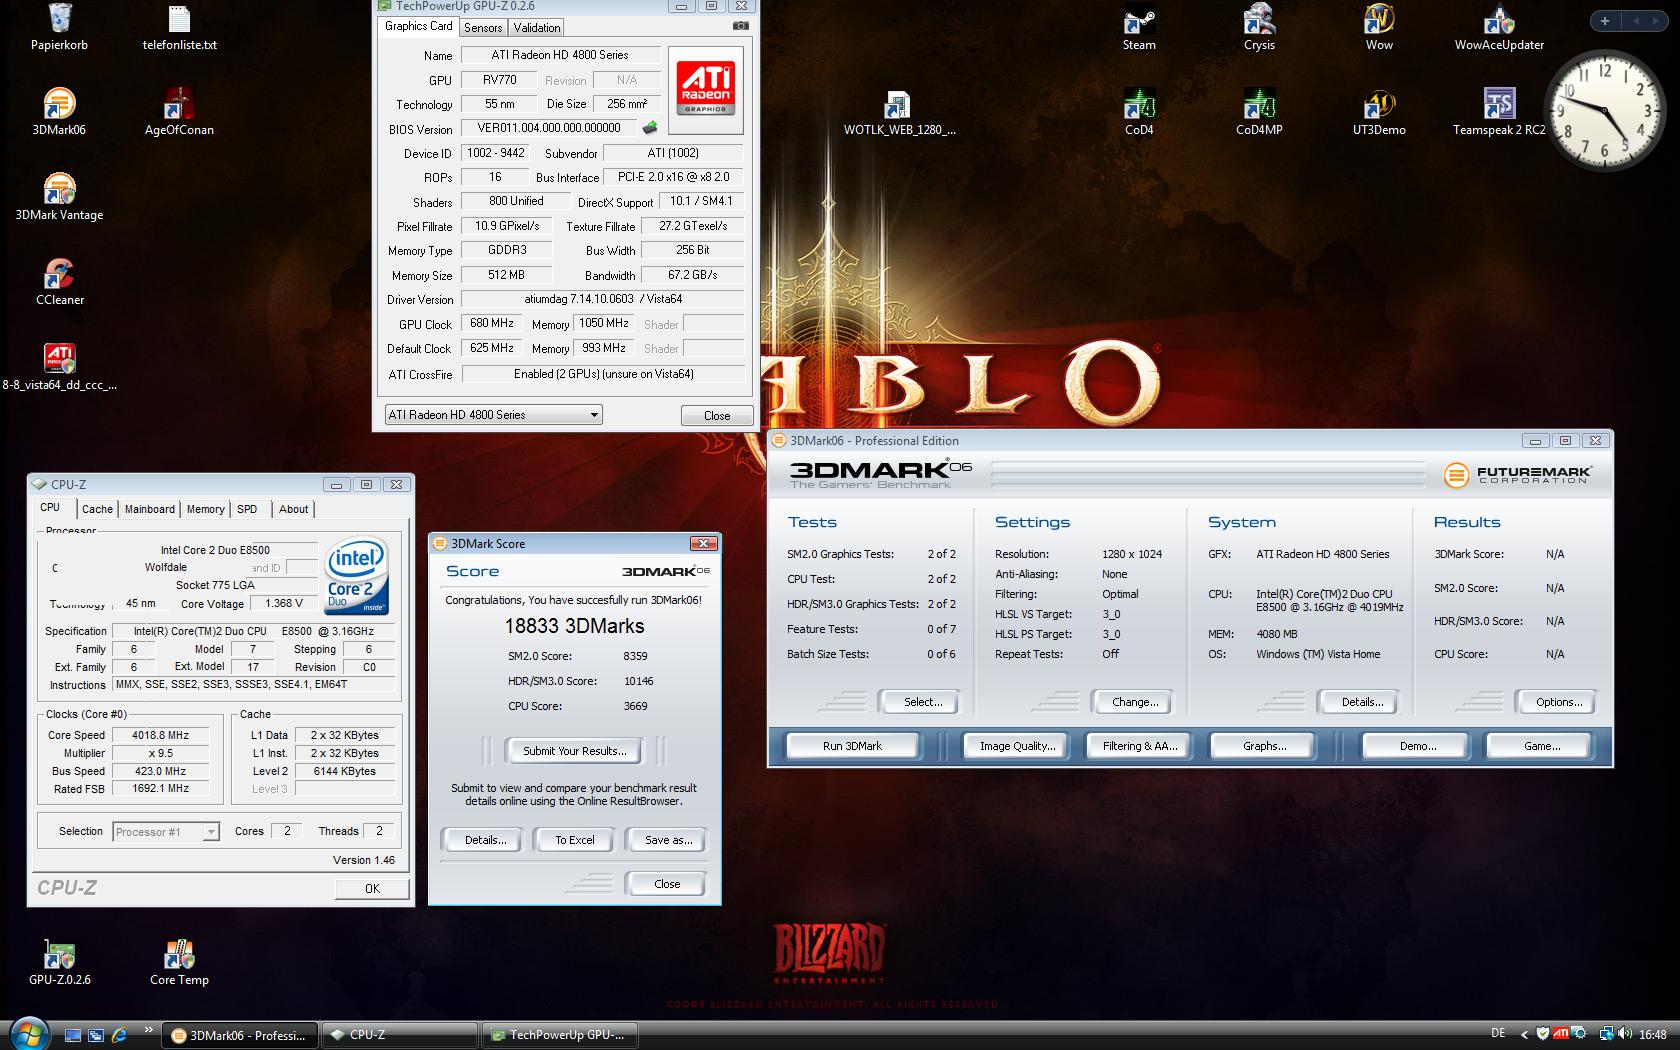
Task: Open Graphs in 3DMark06
Action: [x=1264, y=746]
